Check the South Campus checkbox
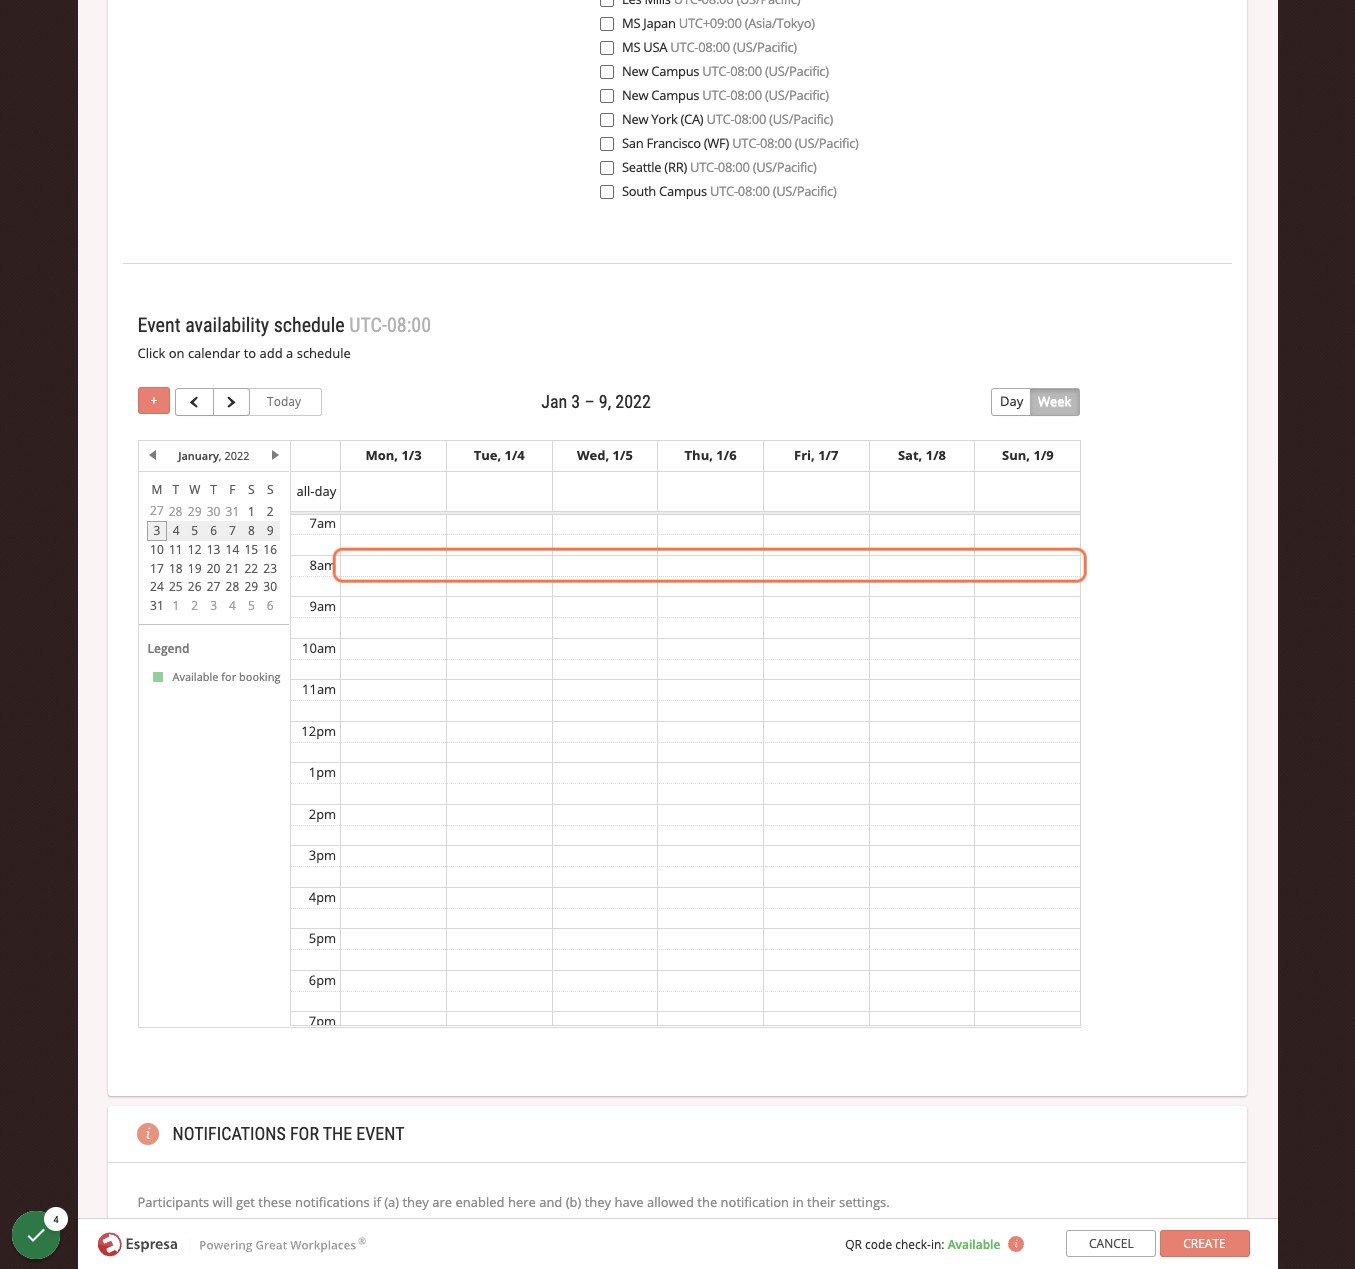 [607, 192]
